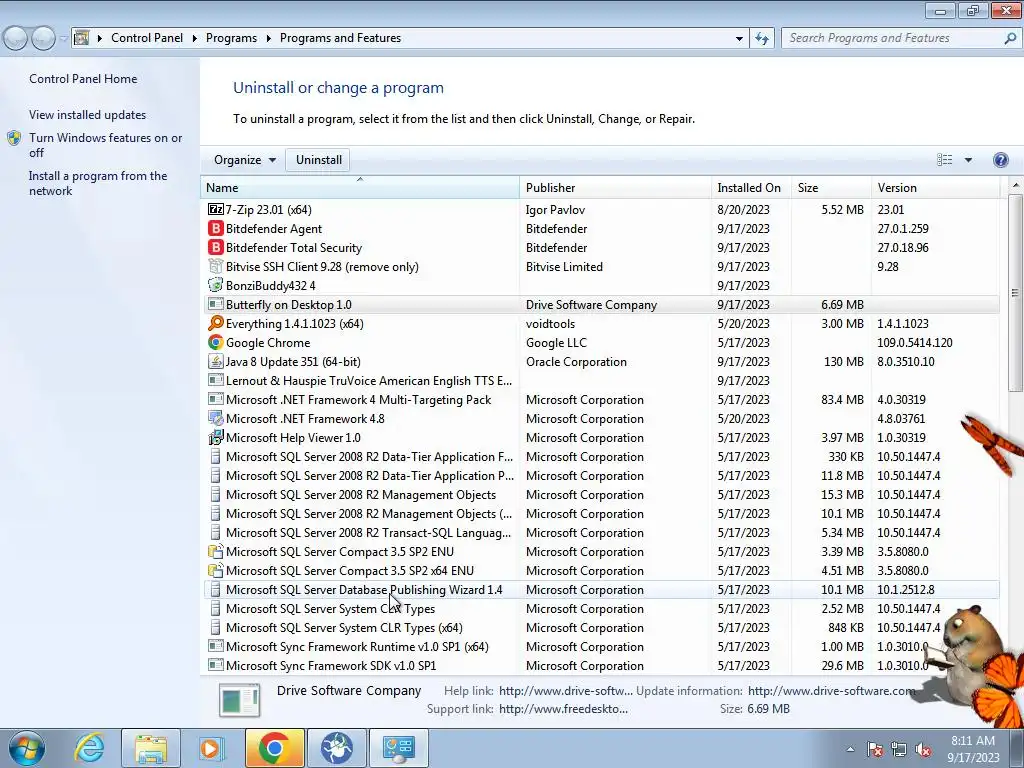Viewport: 1024px width, 768px height.
Task: Click SQL Server Database Publishing Wizard icon
Action: click(216, 590)
